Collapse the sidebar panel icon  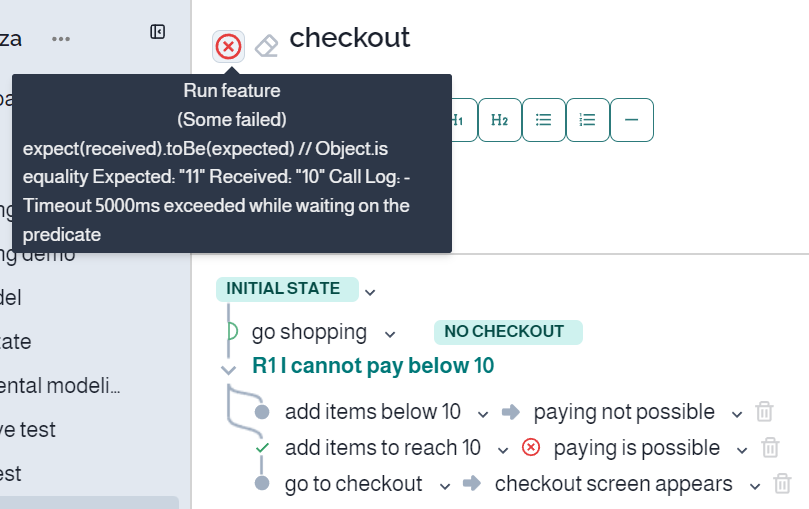(157, 32)
